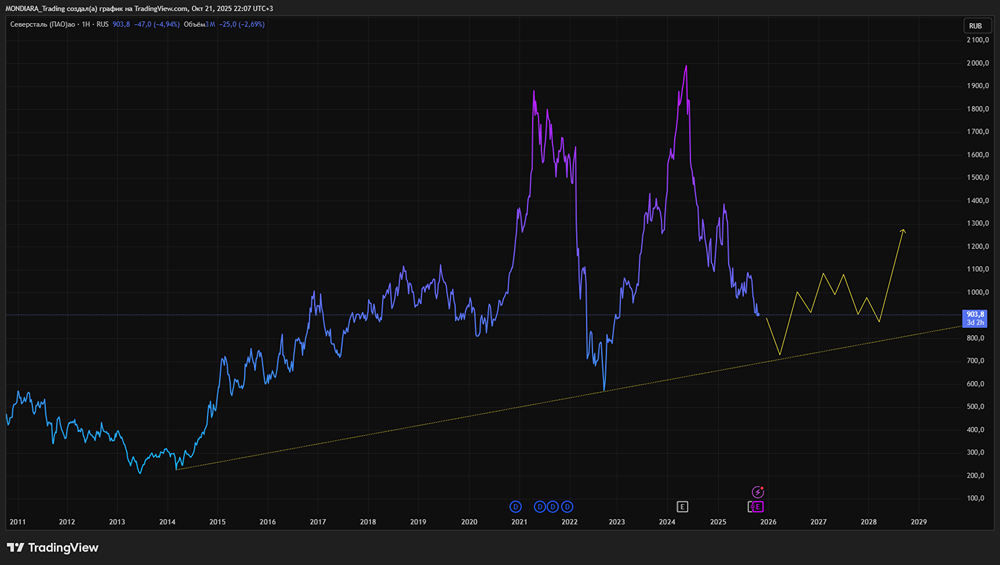The image size is (1000, 565).
Task: Click the 2022 label on time axis
Action: [570, 522]
